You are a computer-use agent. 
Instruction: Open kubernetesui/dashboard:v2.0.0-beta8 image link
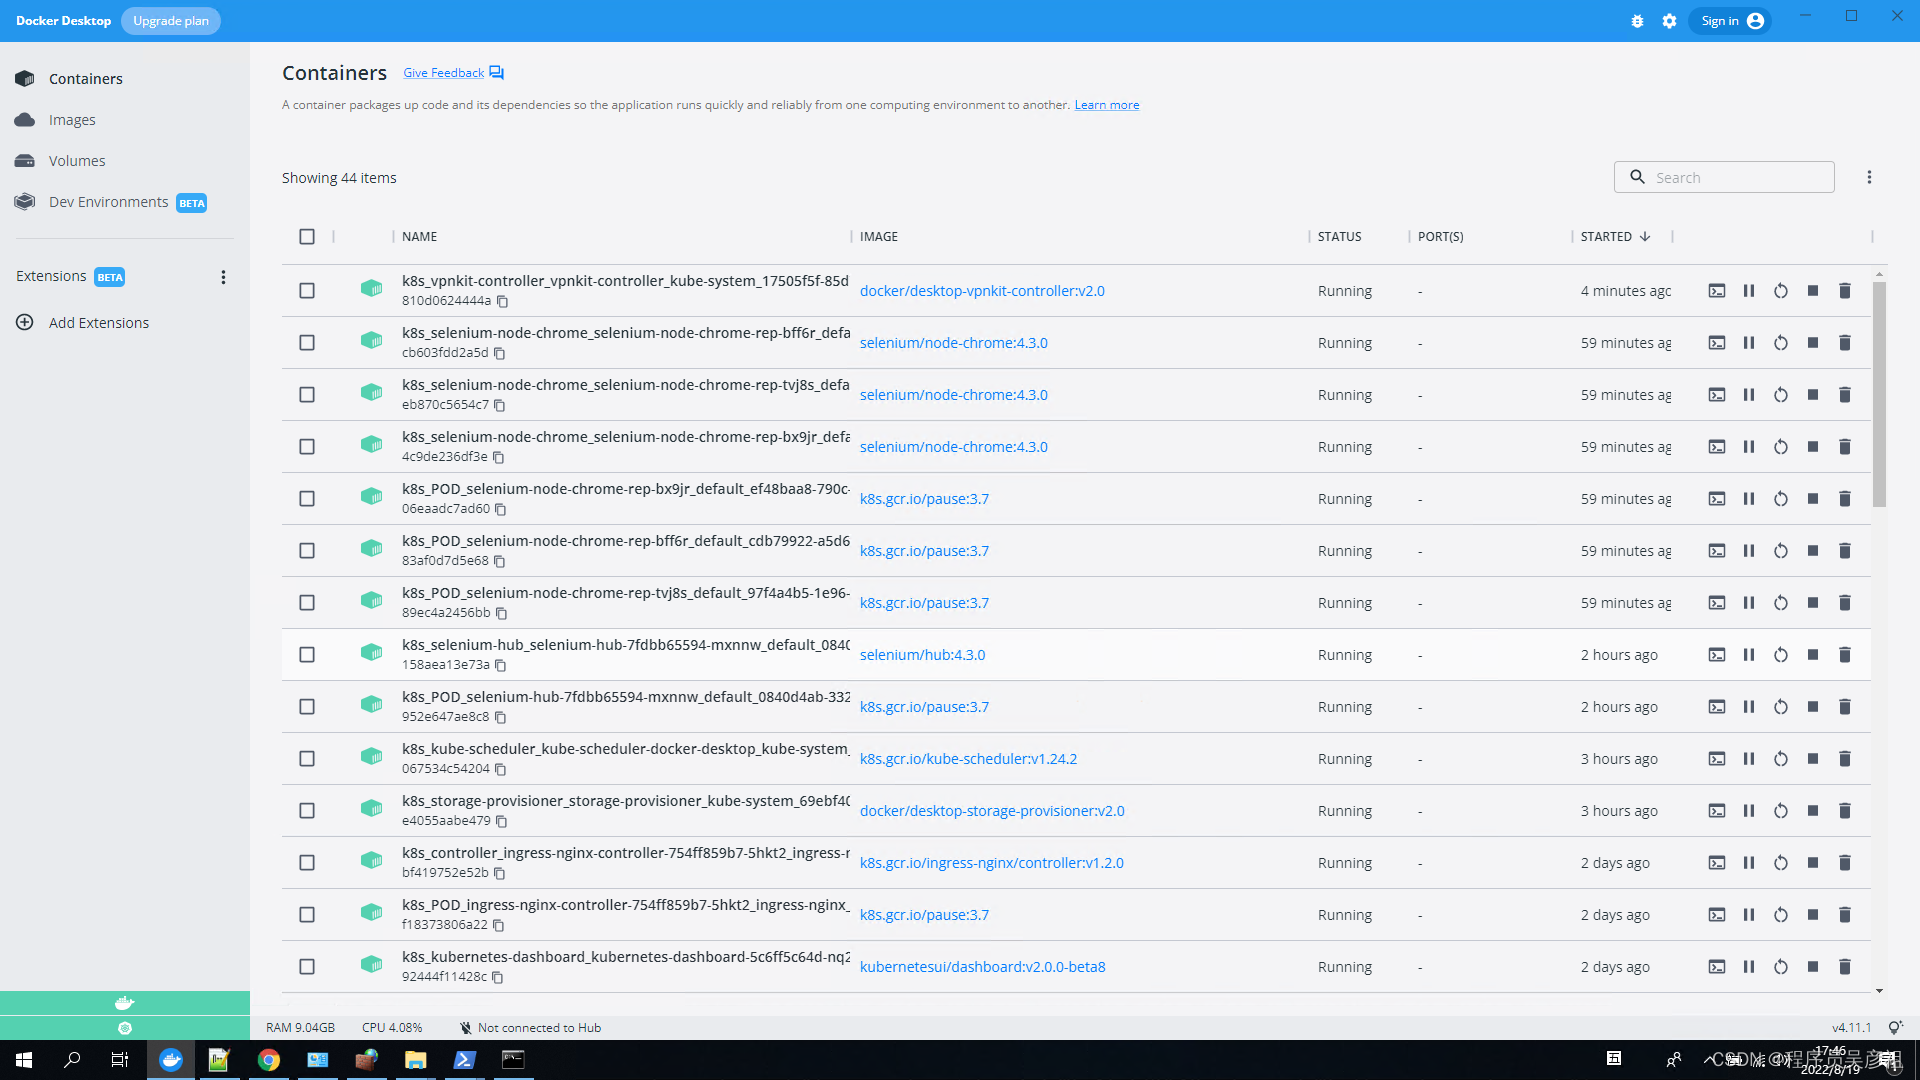[983, 967]
